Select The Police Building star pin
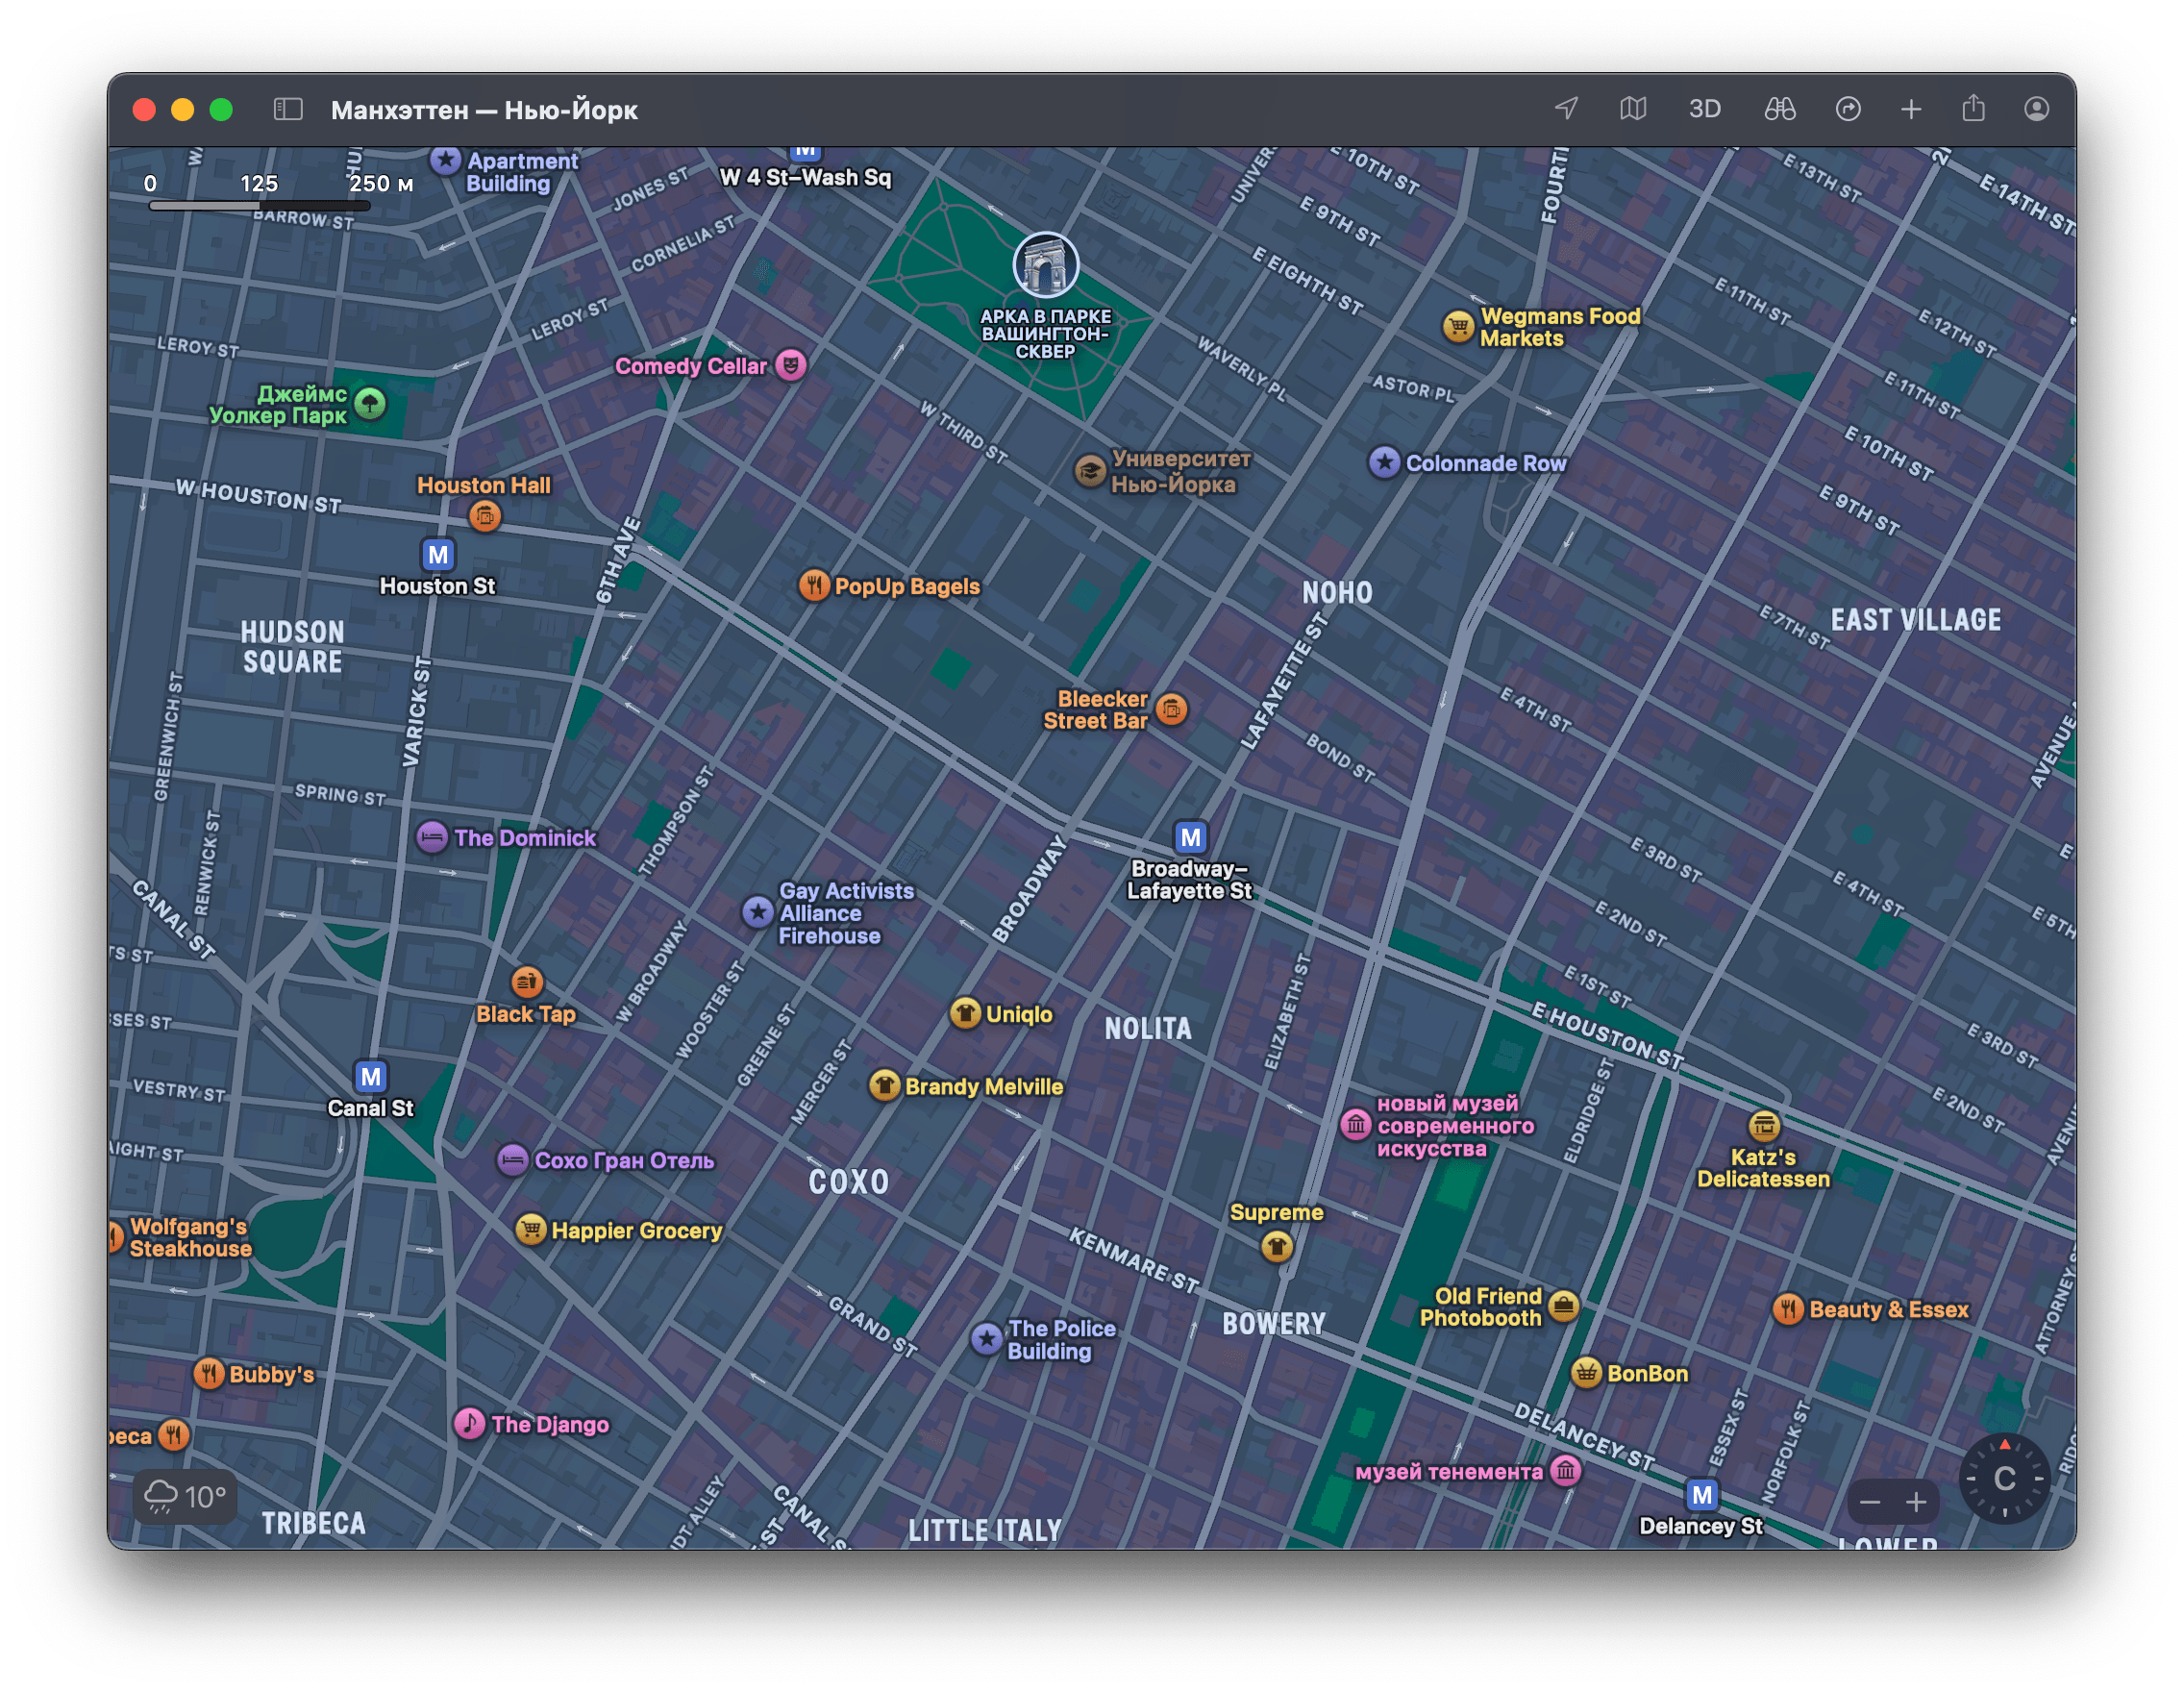 pyautogui.click(x=987, y=1338)
